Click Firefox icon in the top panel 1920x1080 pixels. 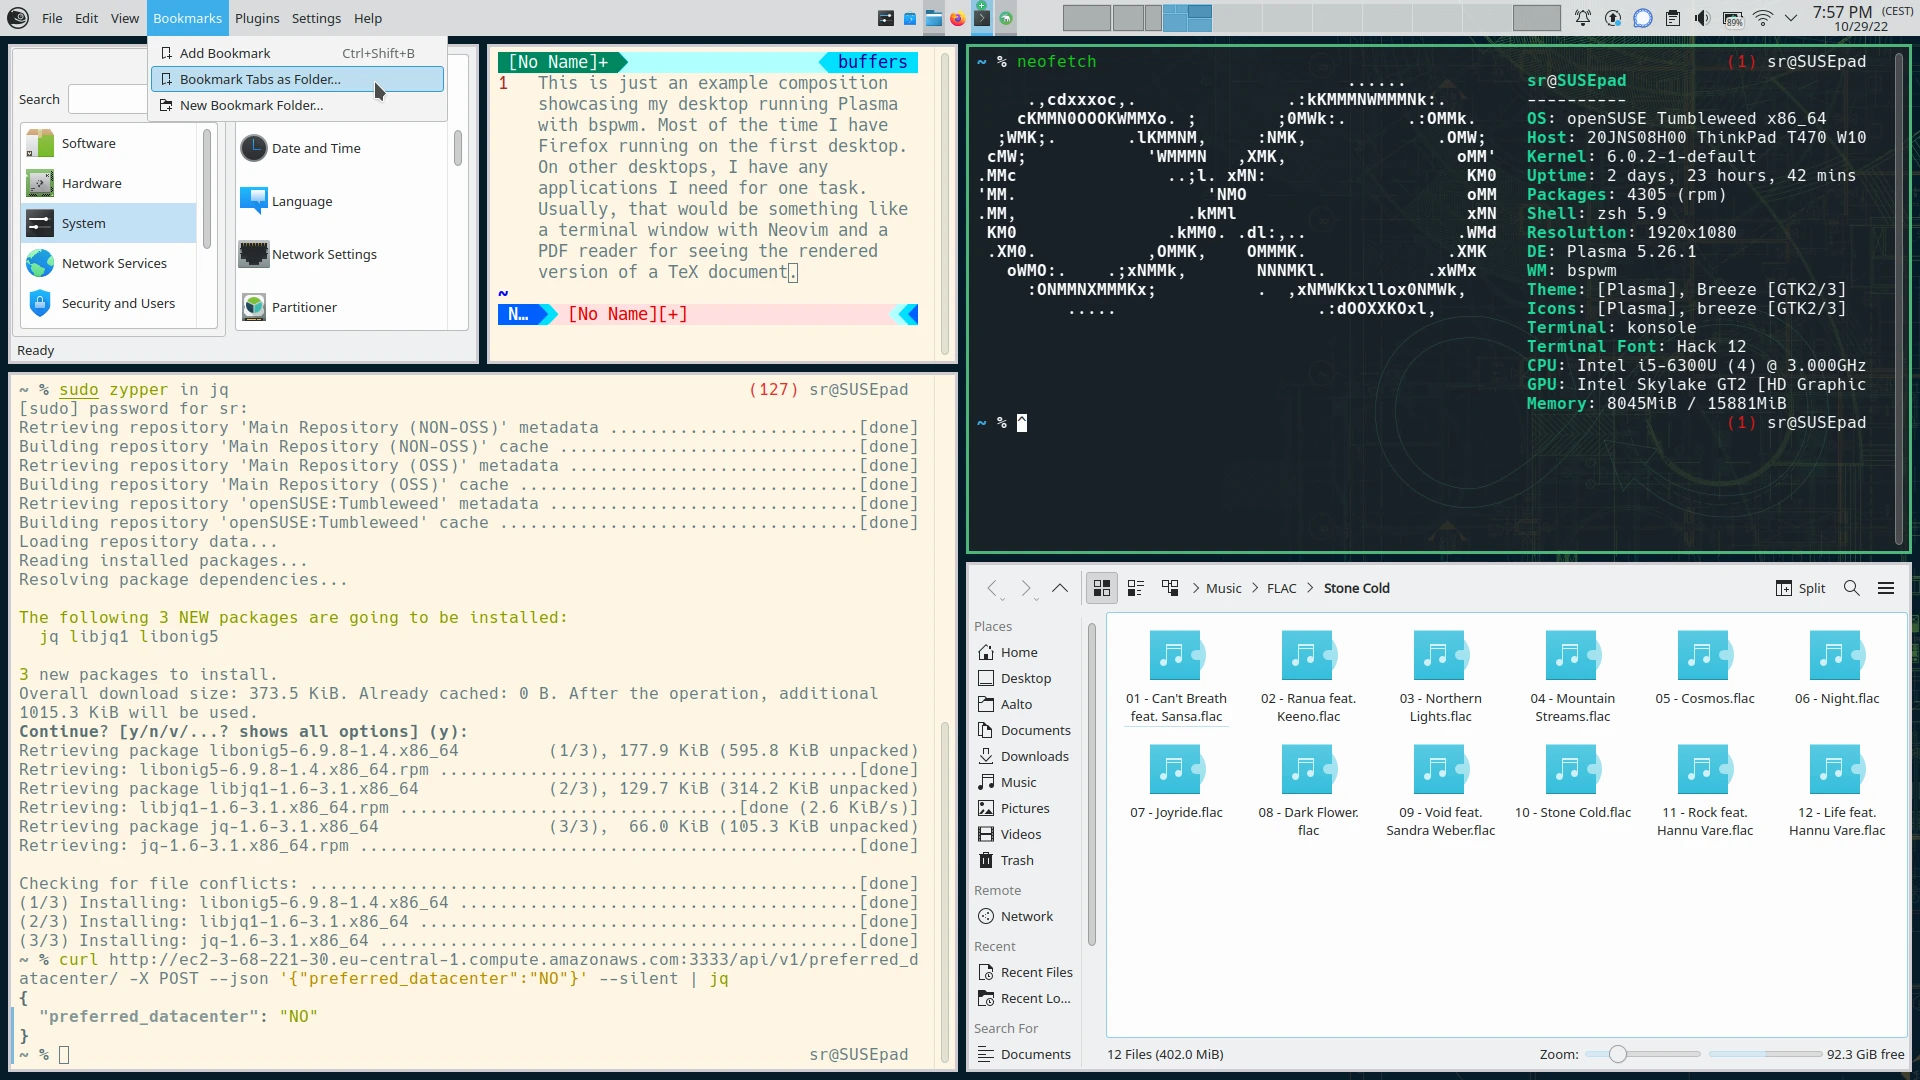(957, 18)
